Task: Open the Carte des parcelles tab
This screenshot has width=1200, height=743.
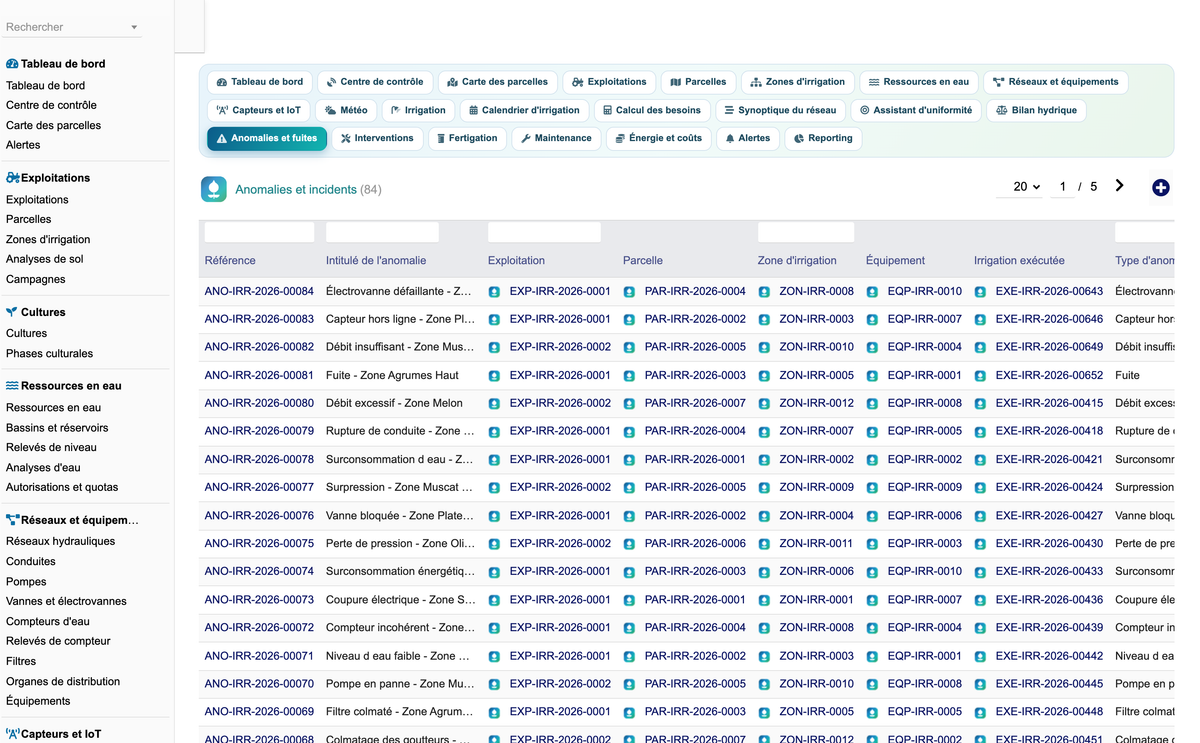Action: [497, 82]
